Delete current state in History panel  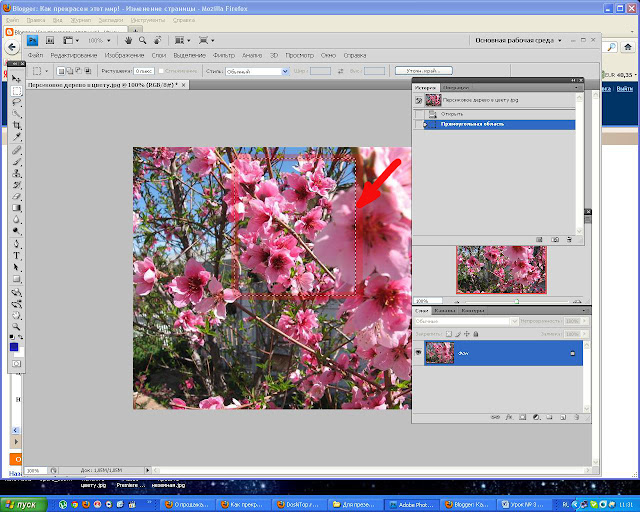(x=569, y=240)
